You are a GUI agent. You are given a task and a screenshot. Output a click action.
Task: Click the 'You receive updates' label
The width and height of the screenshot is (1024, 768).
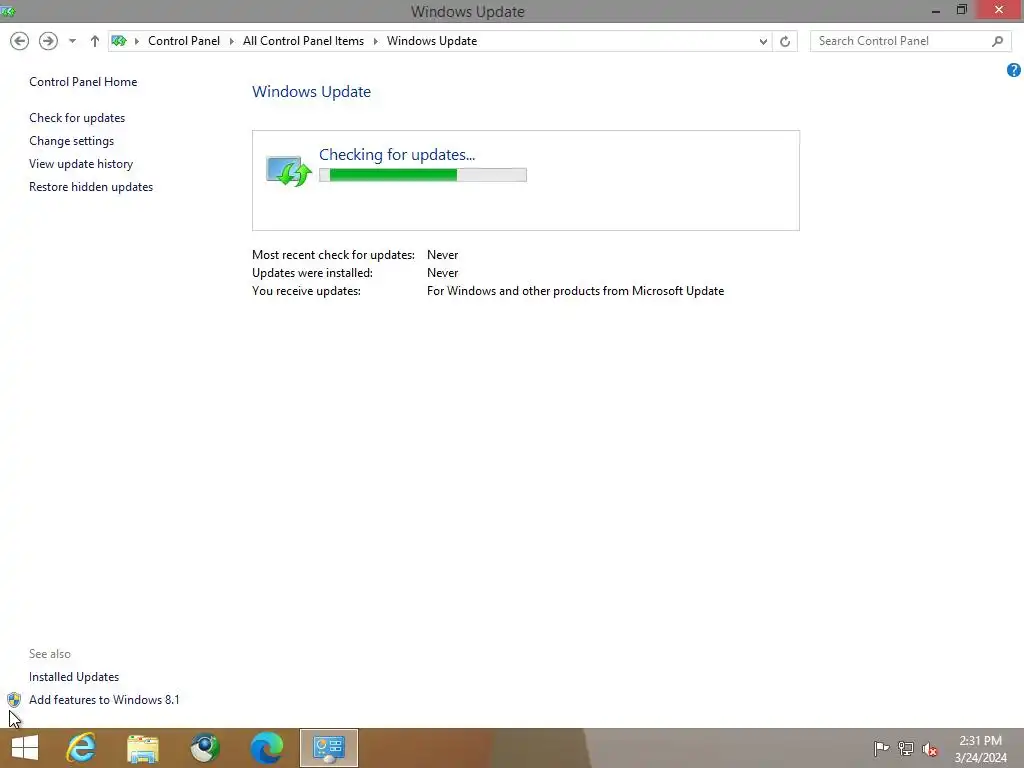point(306,291)
